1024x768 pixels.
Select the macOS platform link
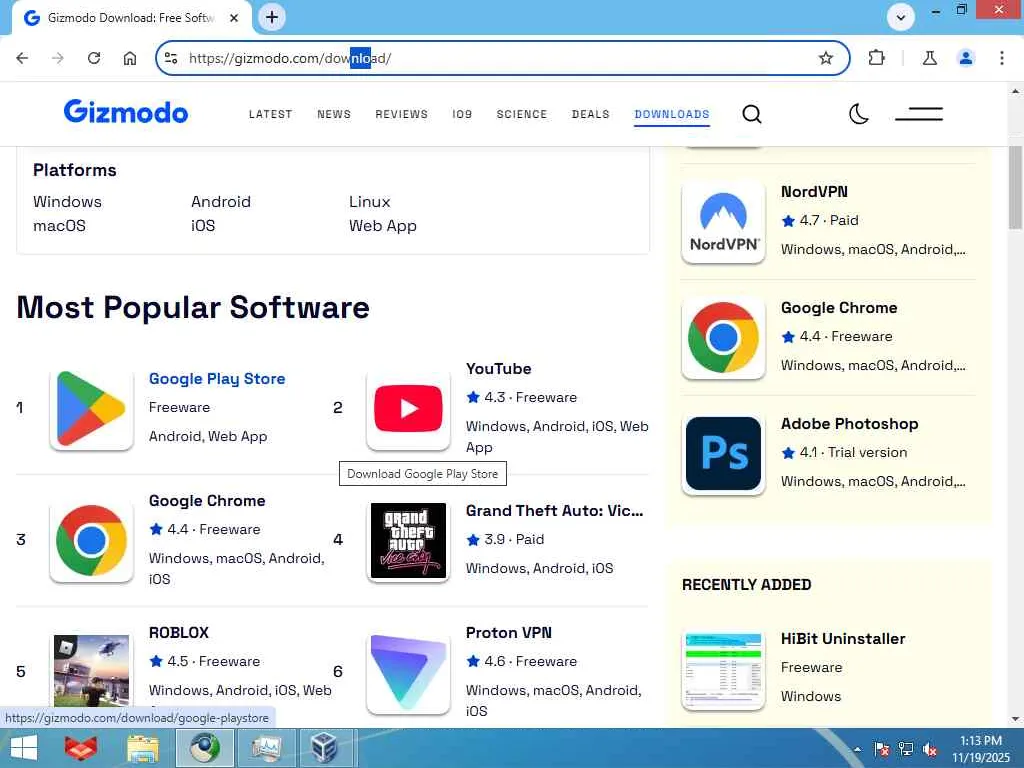point(59,226)
